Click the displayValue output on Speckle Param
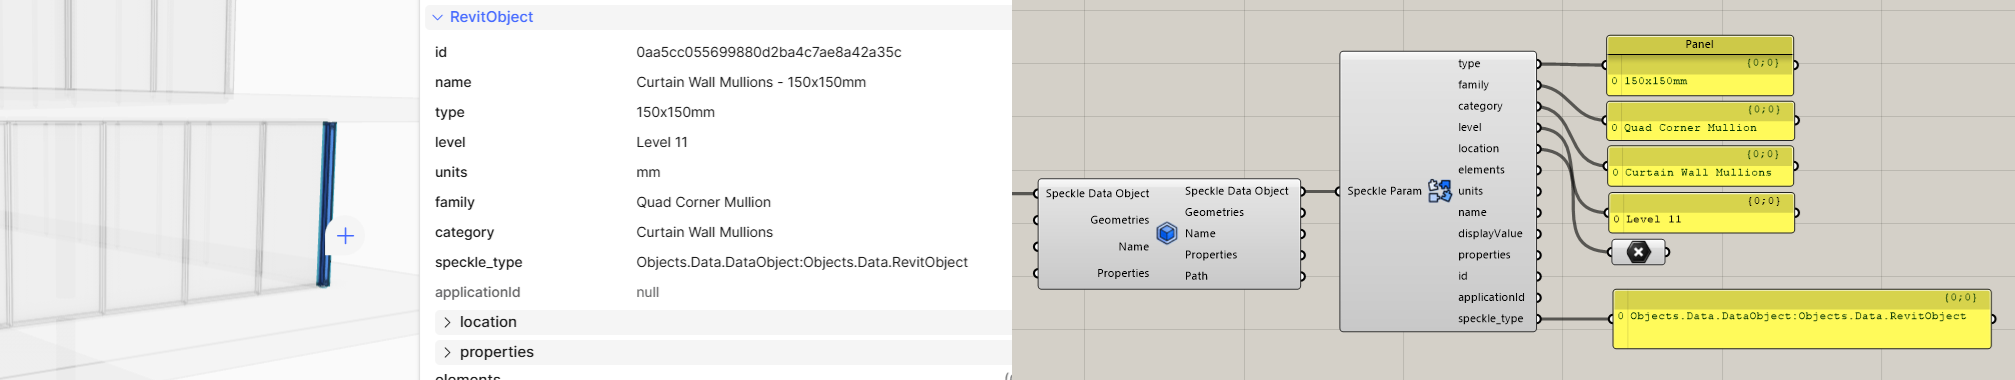The height and width of the screenshot is (380, 2015). pos(1490,234)
